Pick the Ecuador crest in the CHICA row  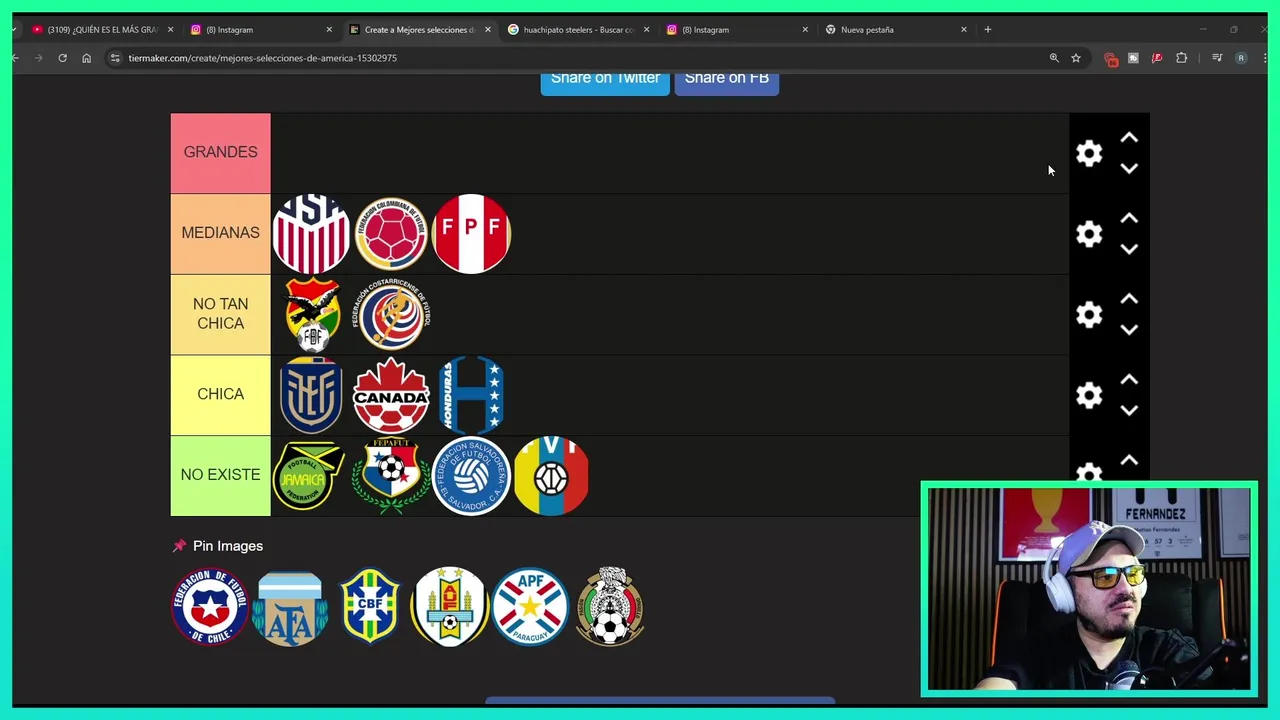click(311, 395)
